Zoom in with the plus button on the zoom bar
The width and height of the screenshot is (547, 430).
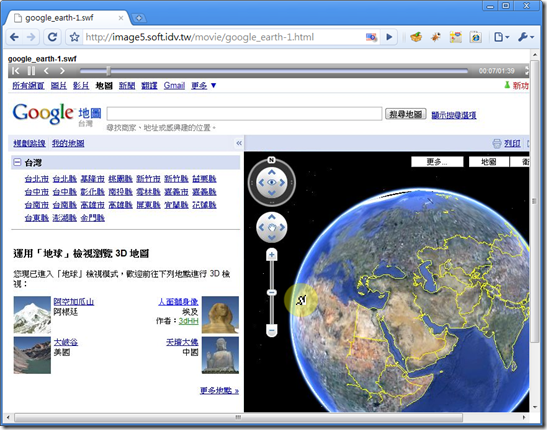271,255
